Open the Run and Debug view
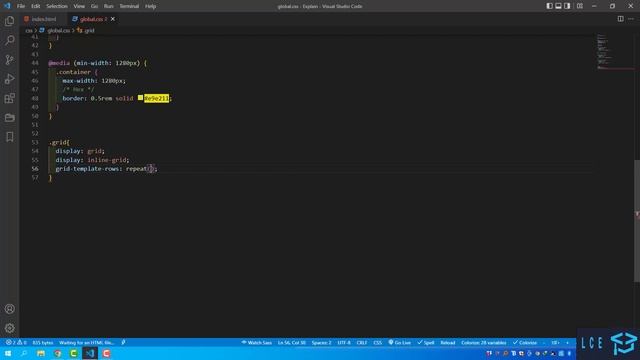 (x=9, y=79)
